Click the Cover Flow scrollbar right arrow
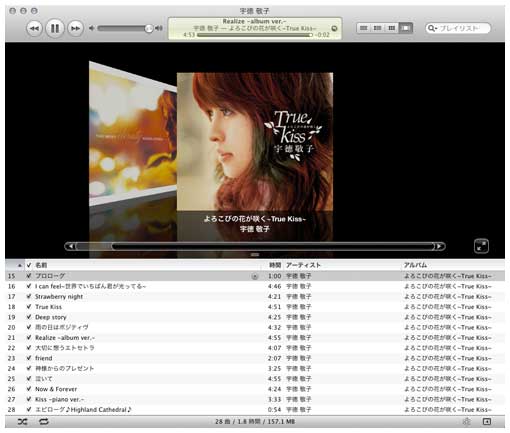 [x=439, y=246]
